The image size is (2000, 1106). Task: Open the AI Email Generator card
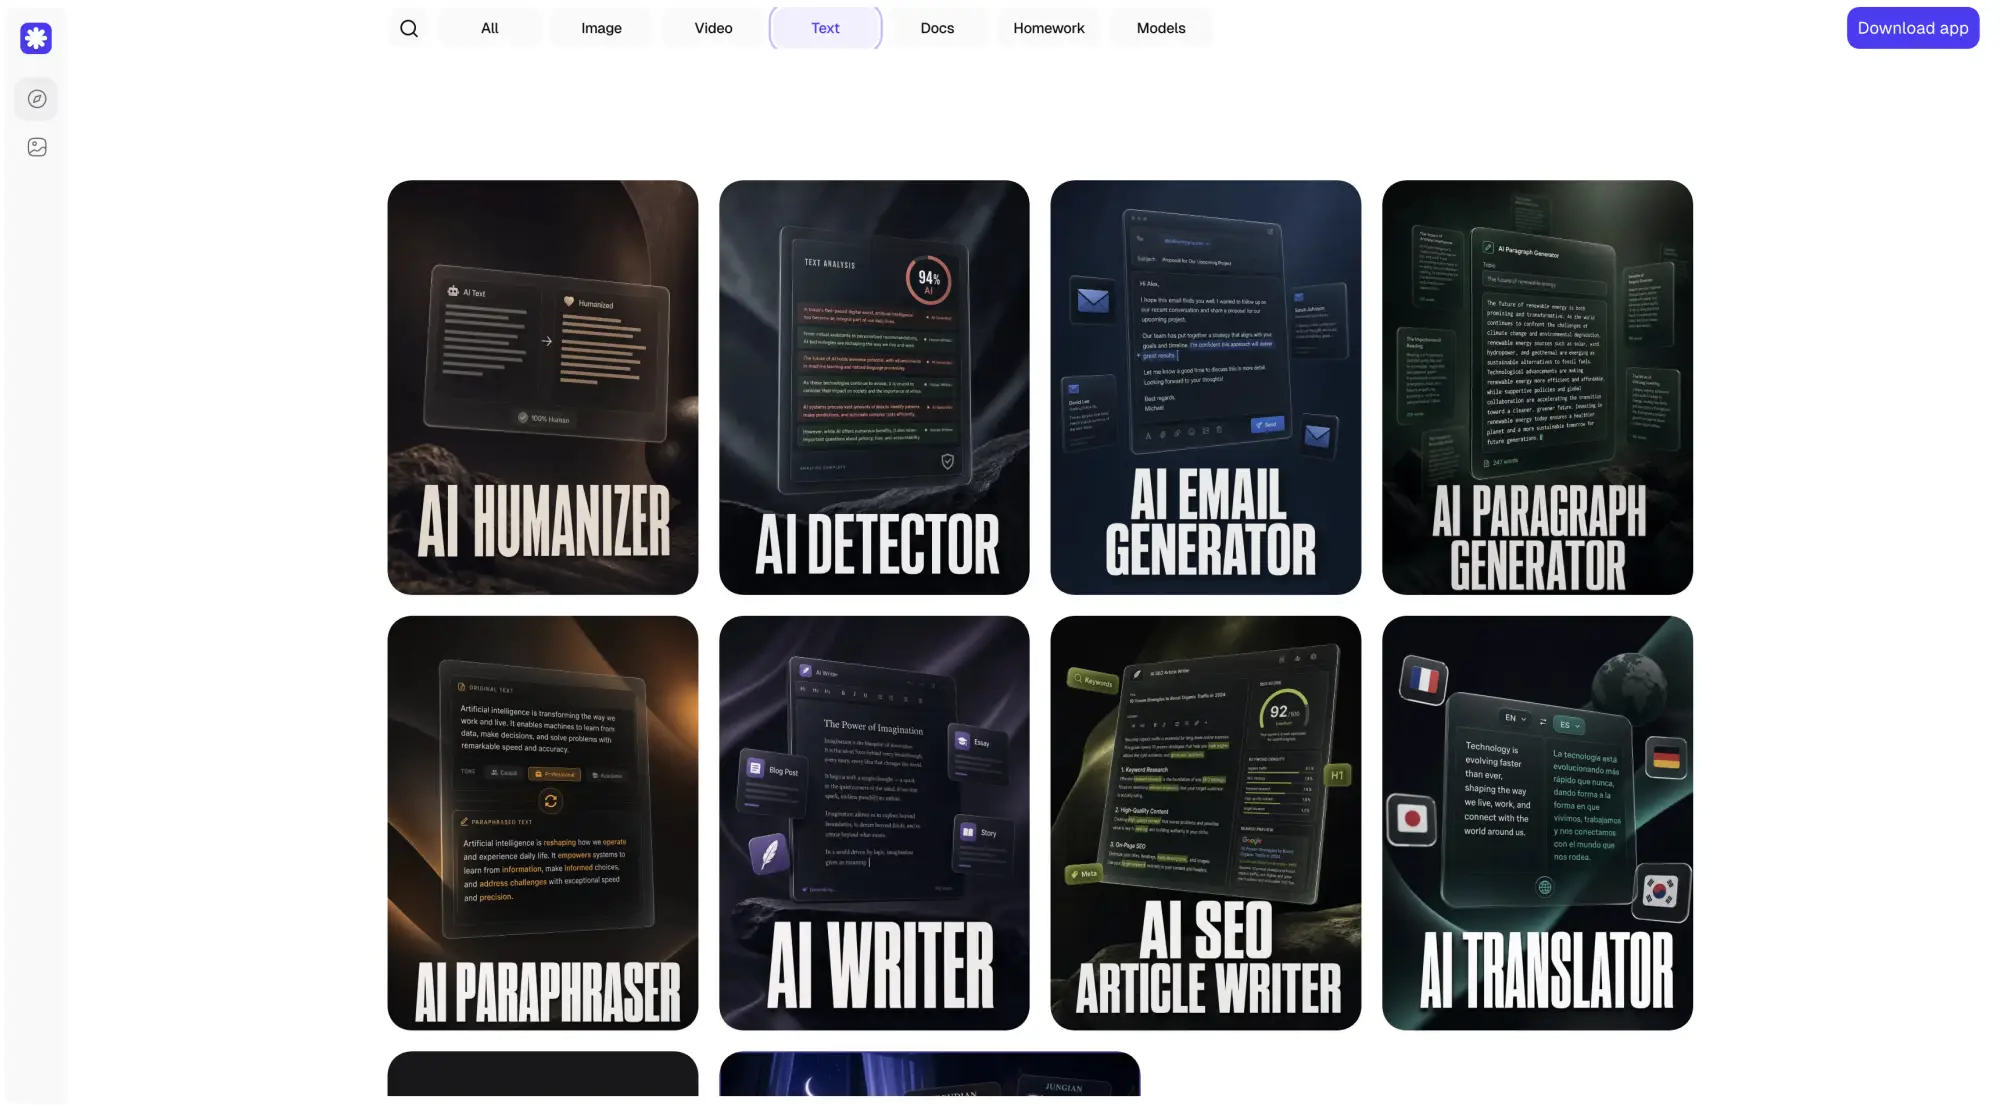1206,387
